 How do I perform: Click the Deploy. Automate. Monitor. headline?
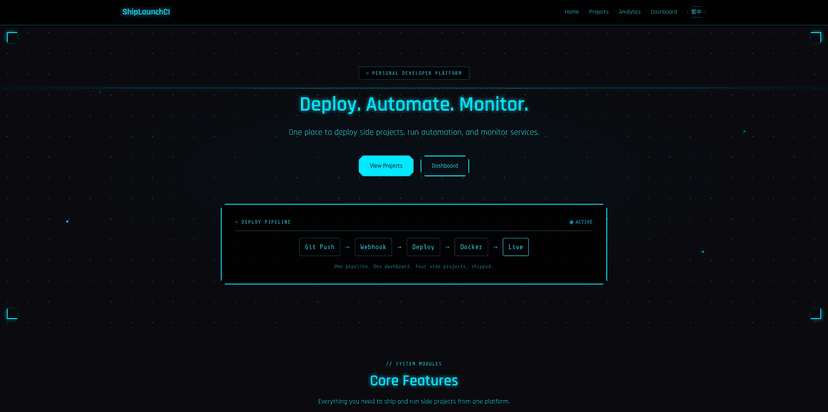click(414, 104)
